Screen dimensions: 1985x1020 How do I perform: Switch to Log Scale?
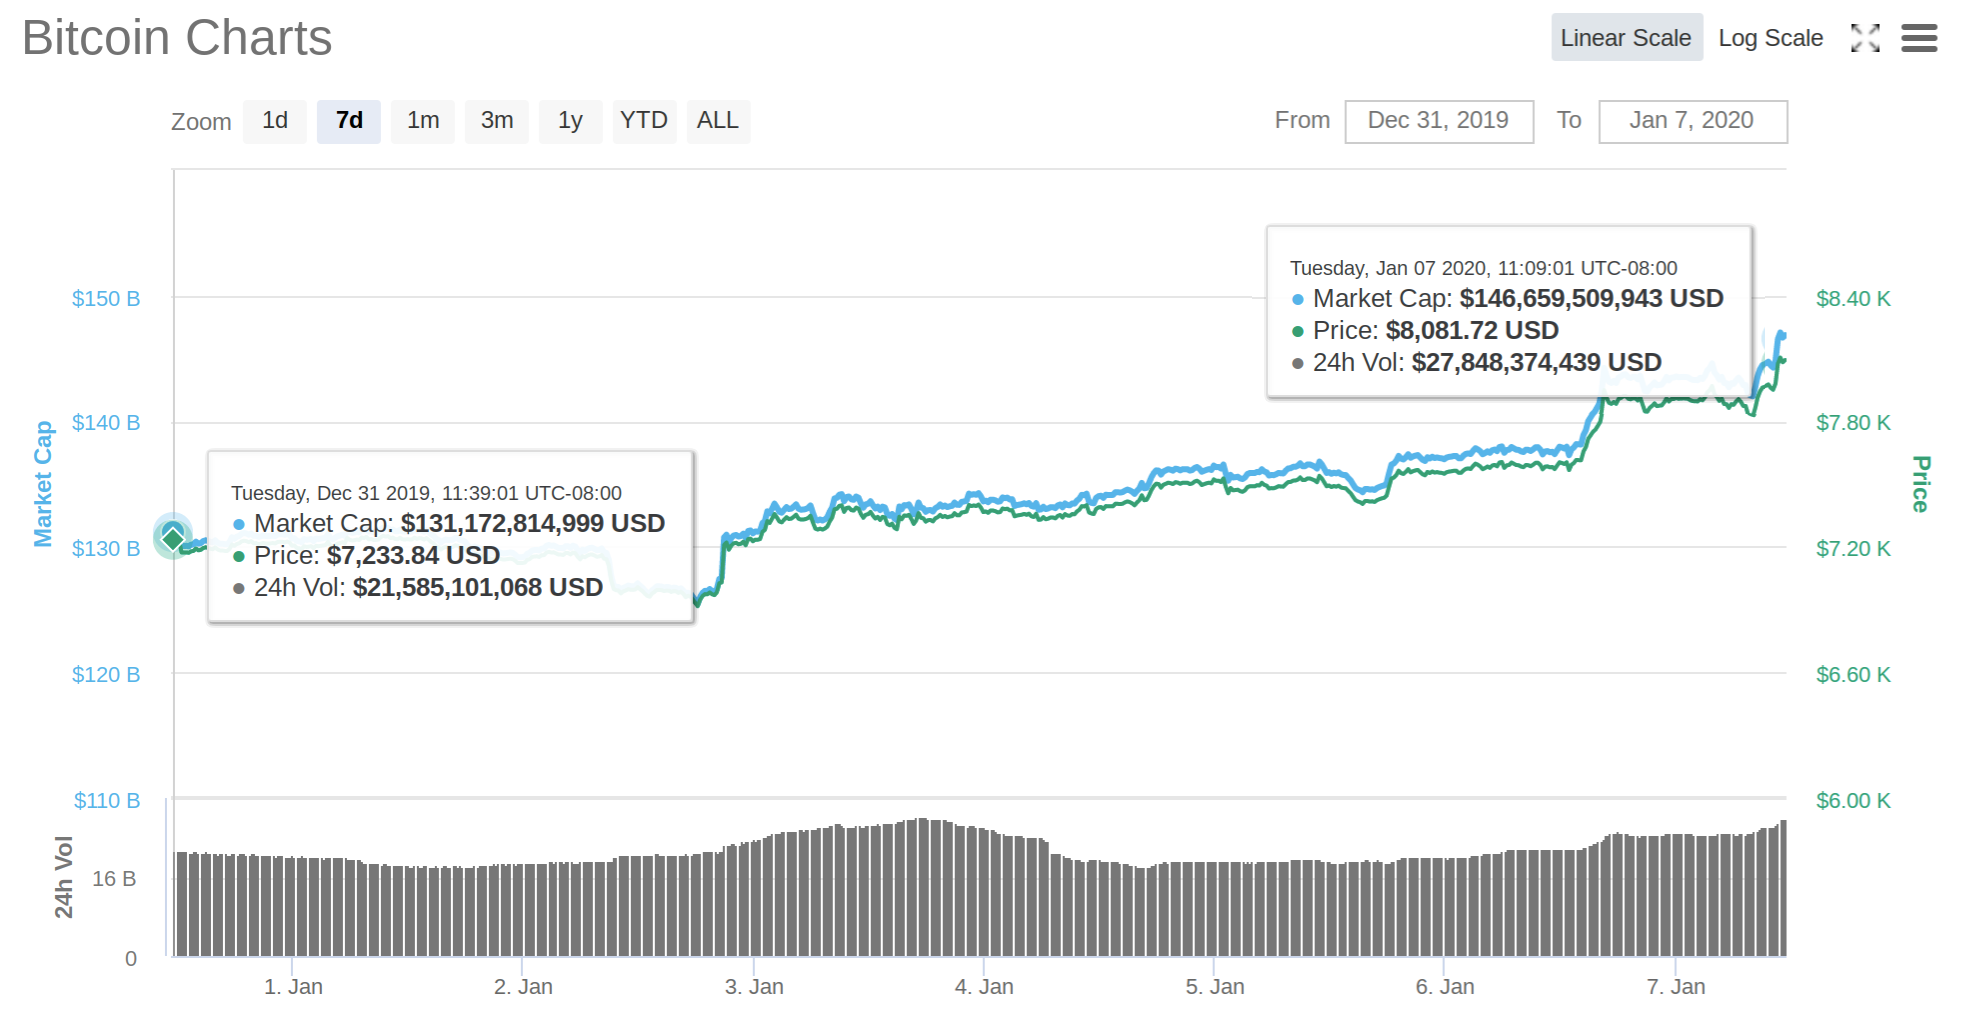(1770, 38)
